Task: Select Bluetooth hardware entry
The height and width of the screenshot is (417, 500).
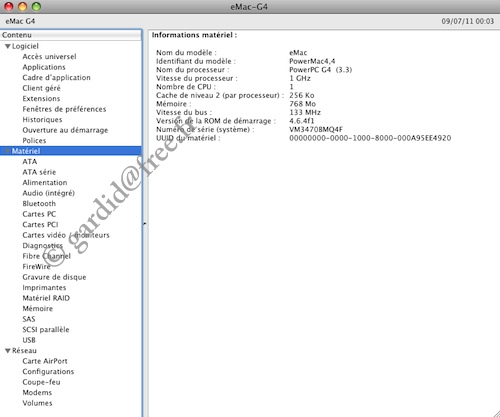Action: pos(39,204)
